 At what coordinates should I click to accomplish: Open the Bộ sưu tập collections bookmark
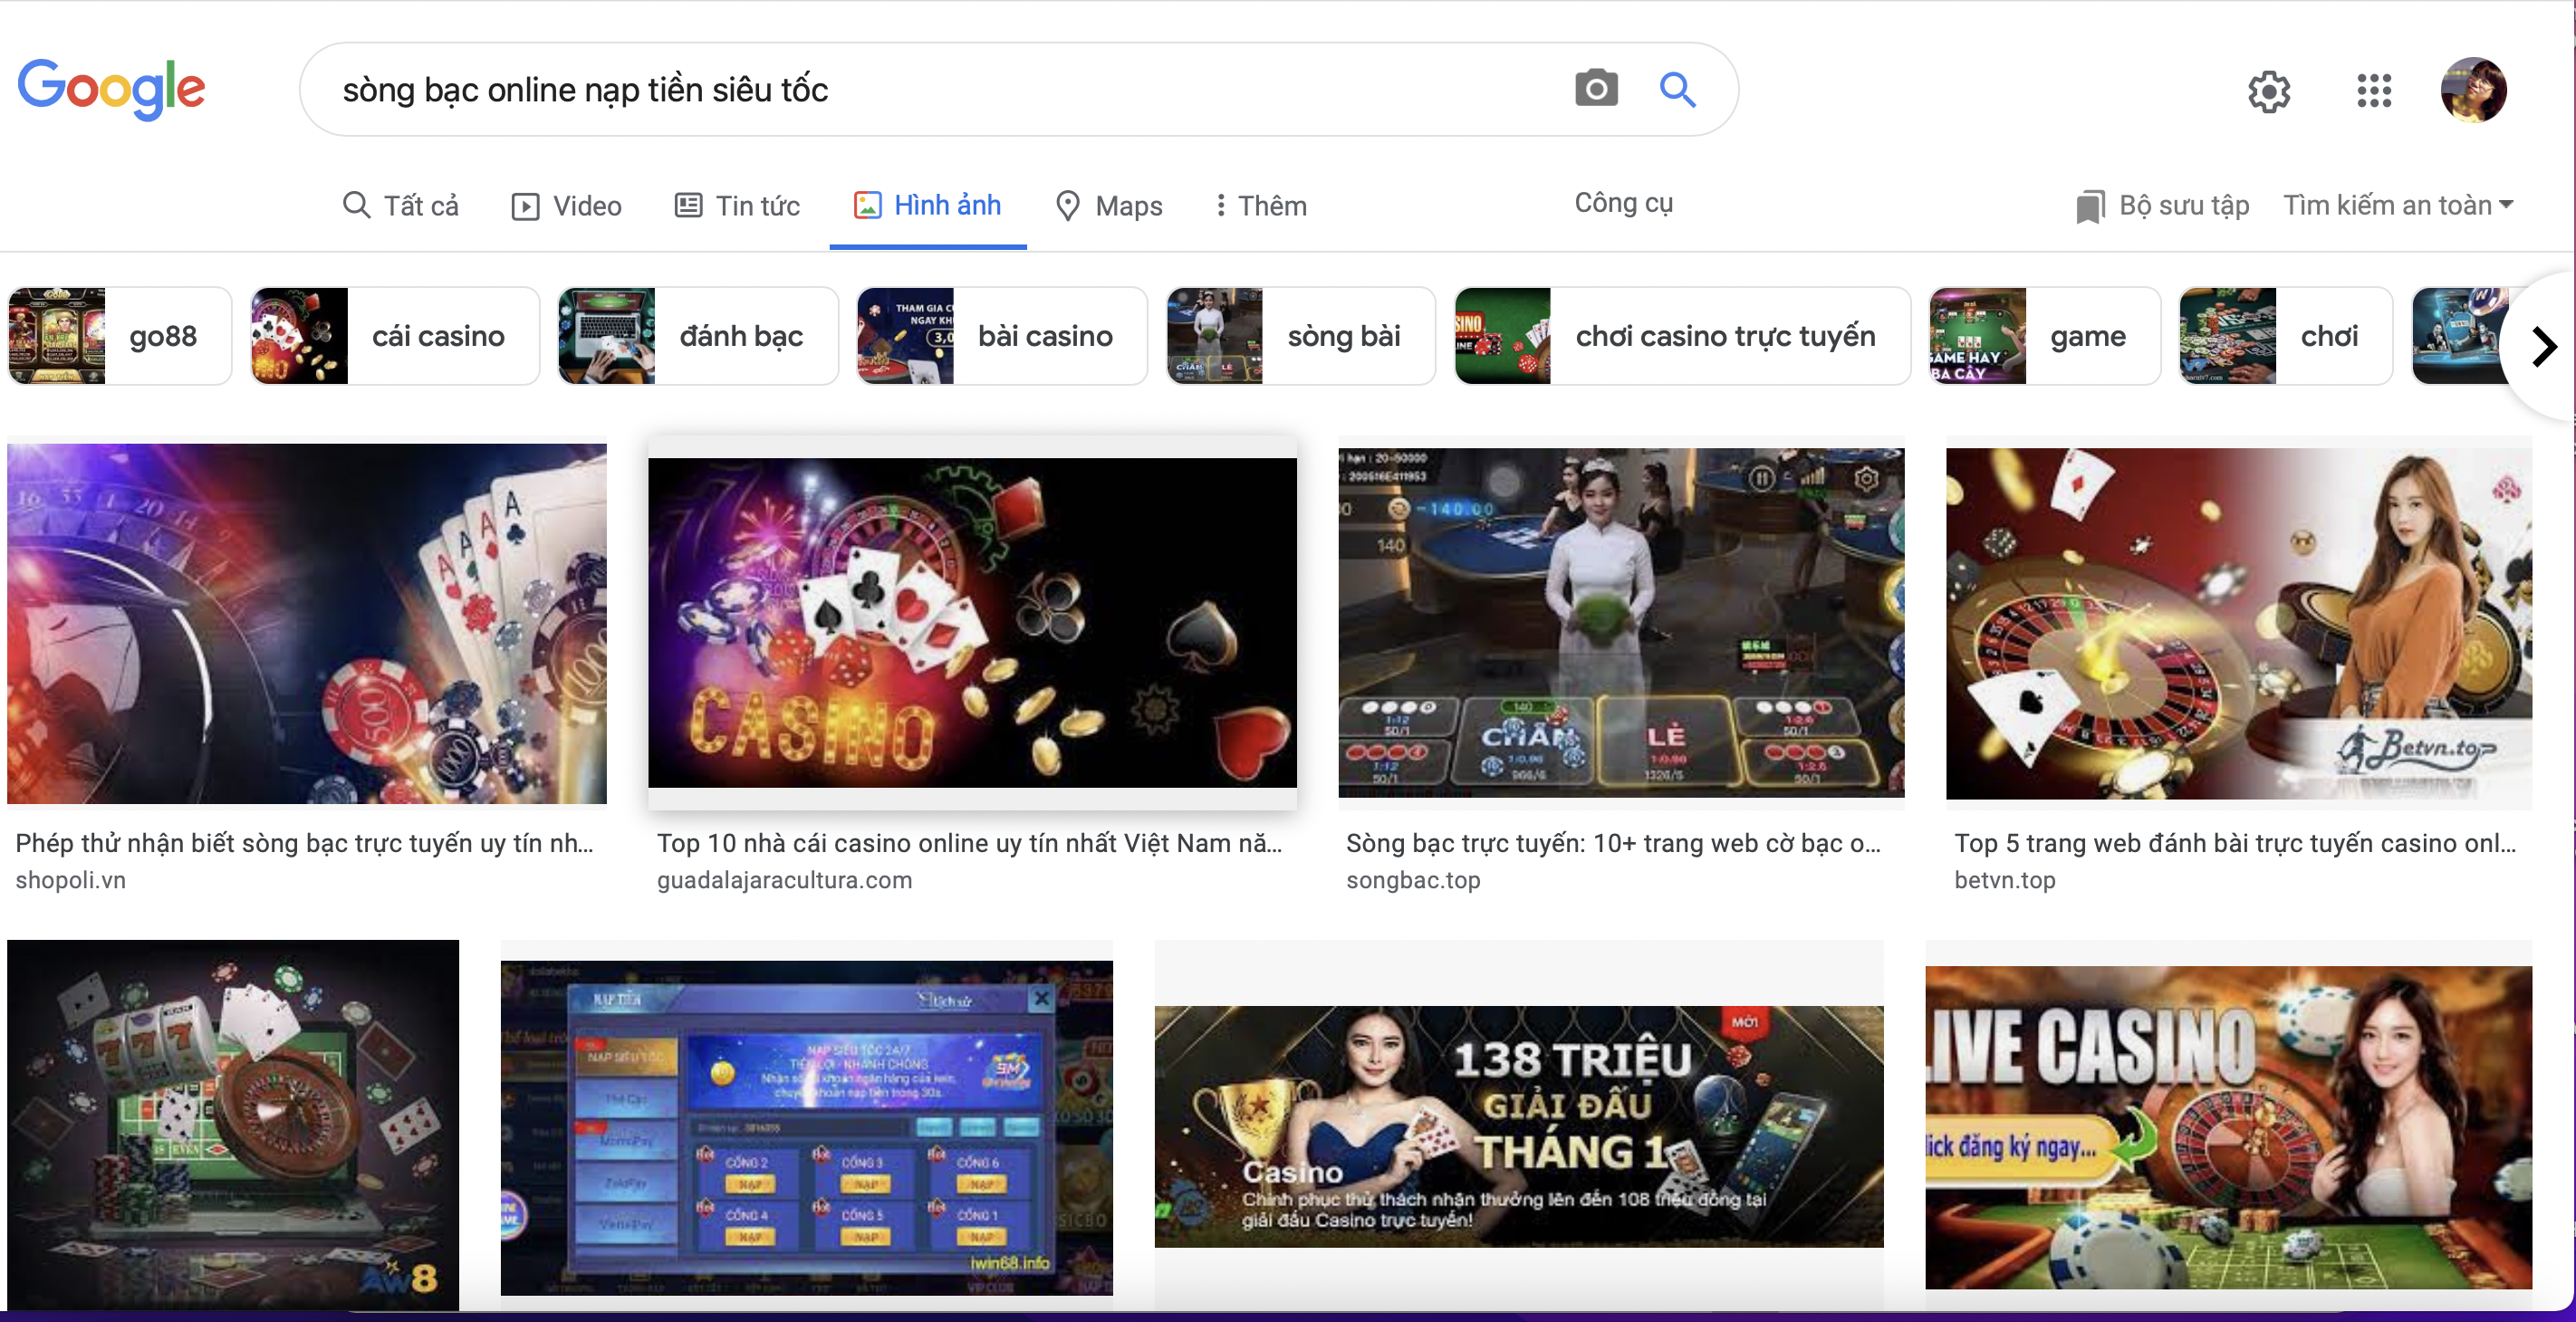(x=2163, y=206)
